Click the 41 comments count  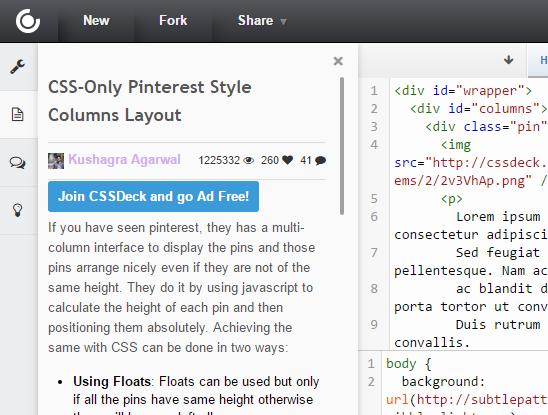pyautogui.click(x=306, y=160)
